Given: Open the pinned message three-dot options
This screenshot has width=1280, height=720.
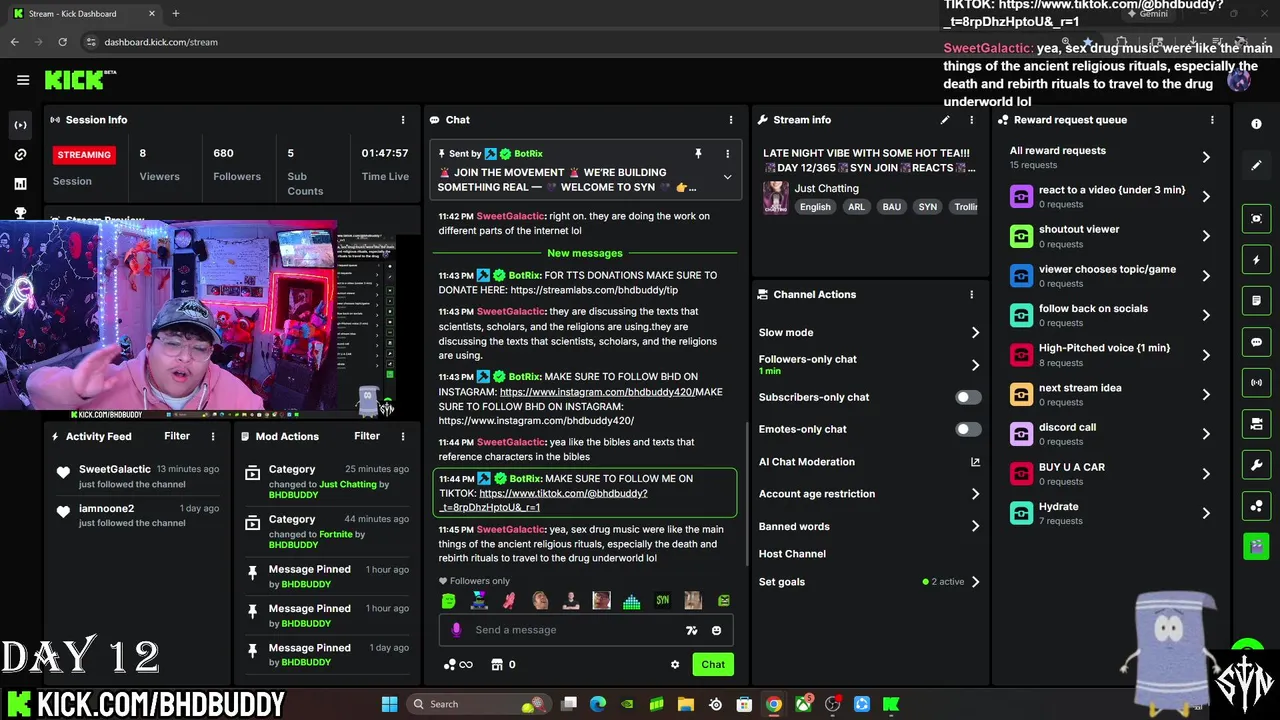Looking at the screenshot, I should 727,154.
